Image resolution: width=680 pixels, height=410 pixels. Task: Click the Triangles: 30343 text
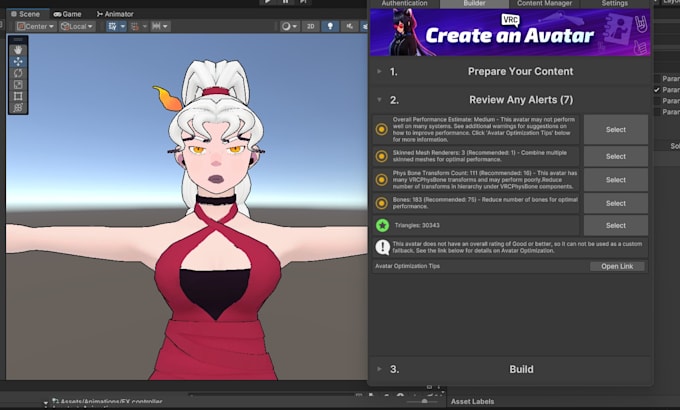pos(417,226)
